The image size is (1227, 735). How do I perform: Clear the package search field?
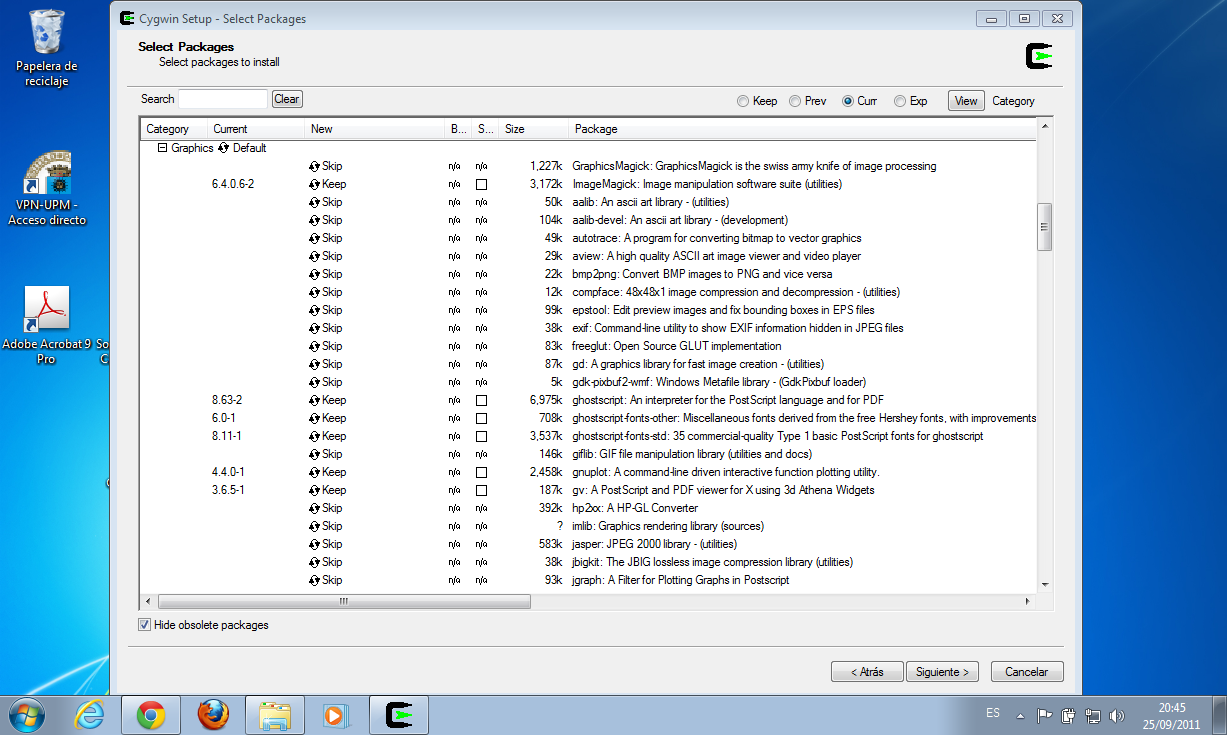[x=287, y=99]
